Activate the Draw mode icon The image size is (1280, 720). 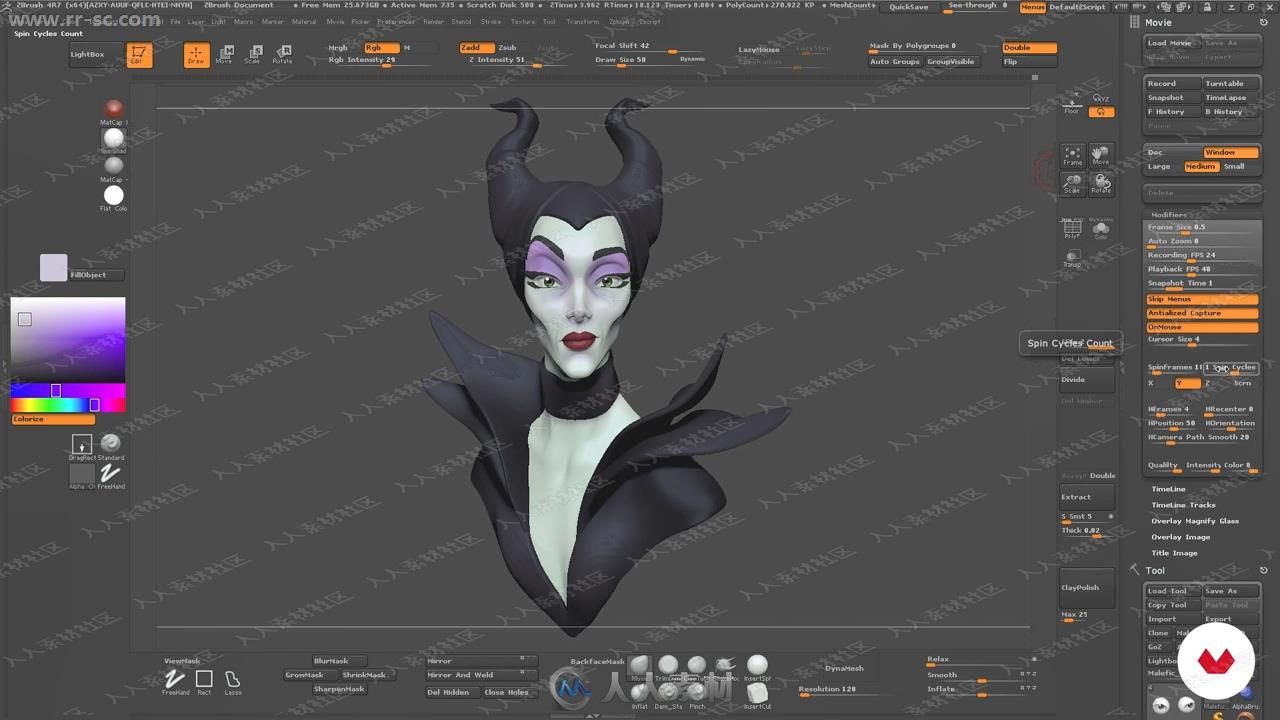pyautogui.click(x=196, y=55)
